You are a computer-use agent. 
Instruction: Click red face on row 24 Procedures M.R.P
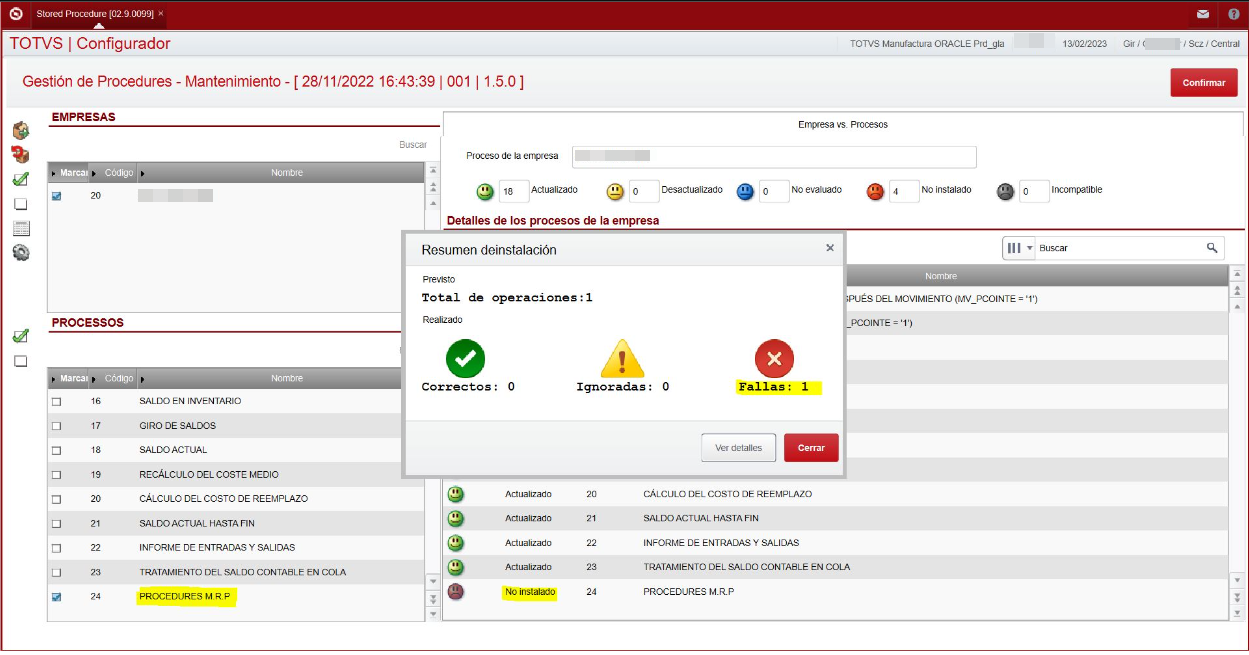pos(456,591)
